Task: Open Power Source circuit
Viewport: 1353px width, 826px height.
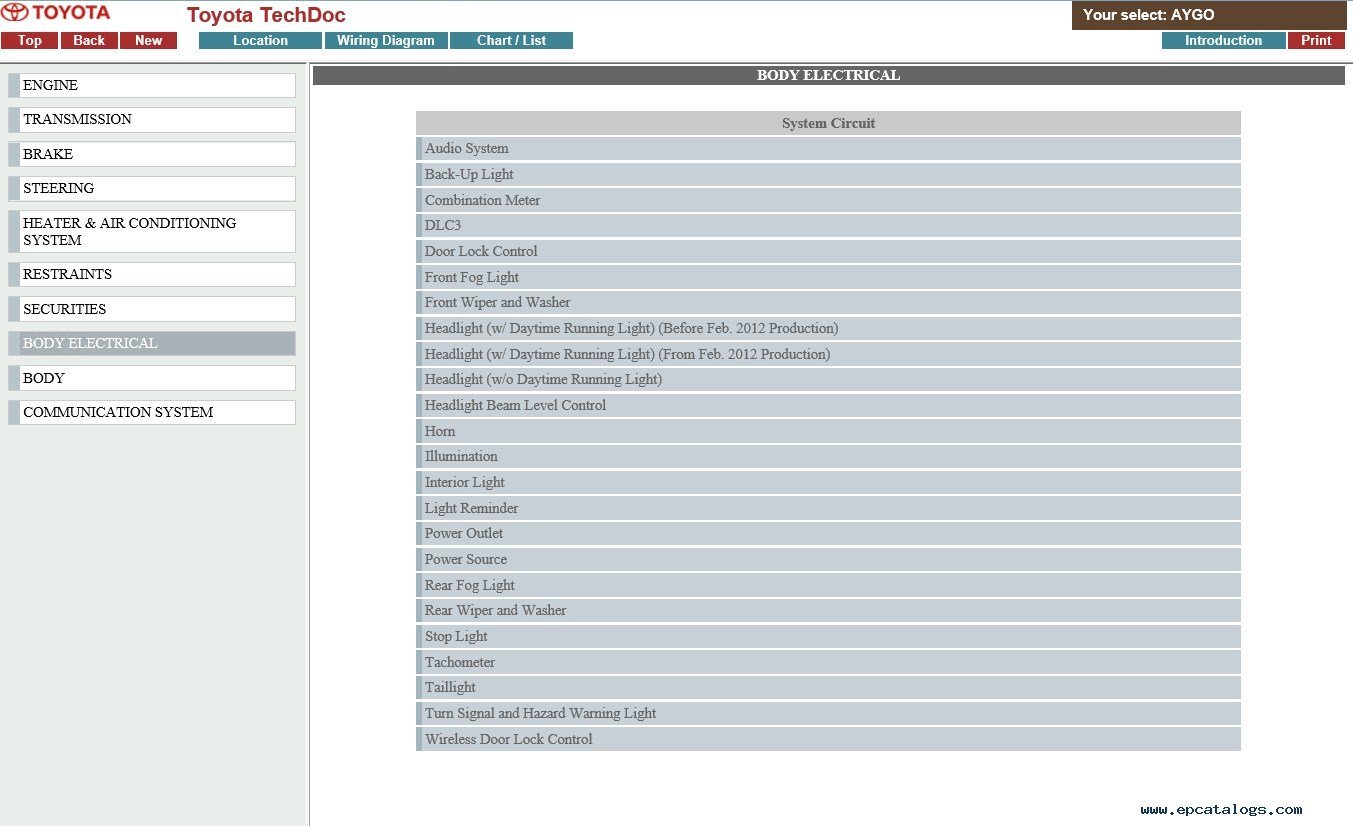Action: tap(828, 559)
